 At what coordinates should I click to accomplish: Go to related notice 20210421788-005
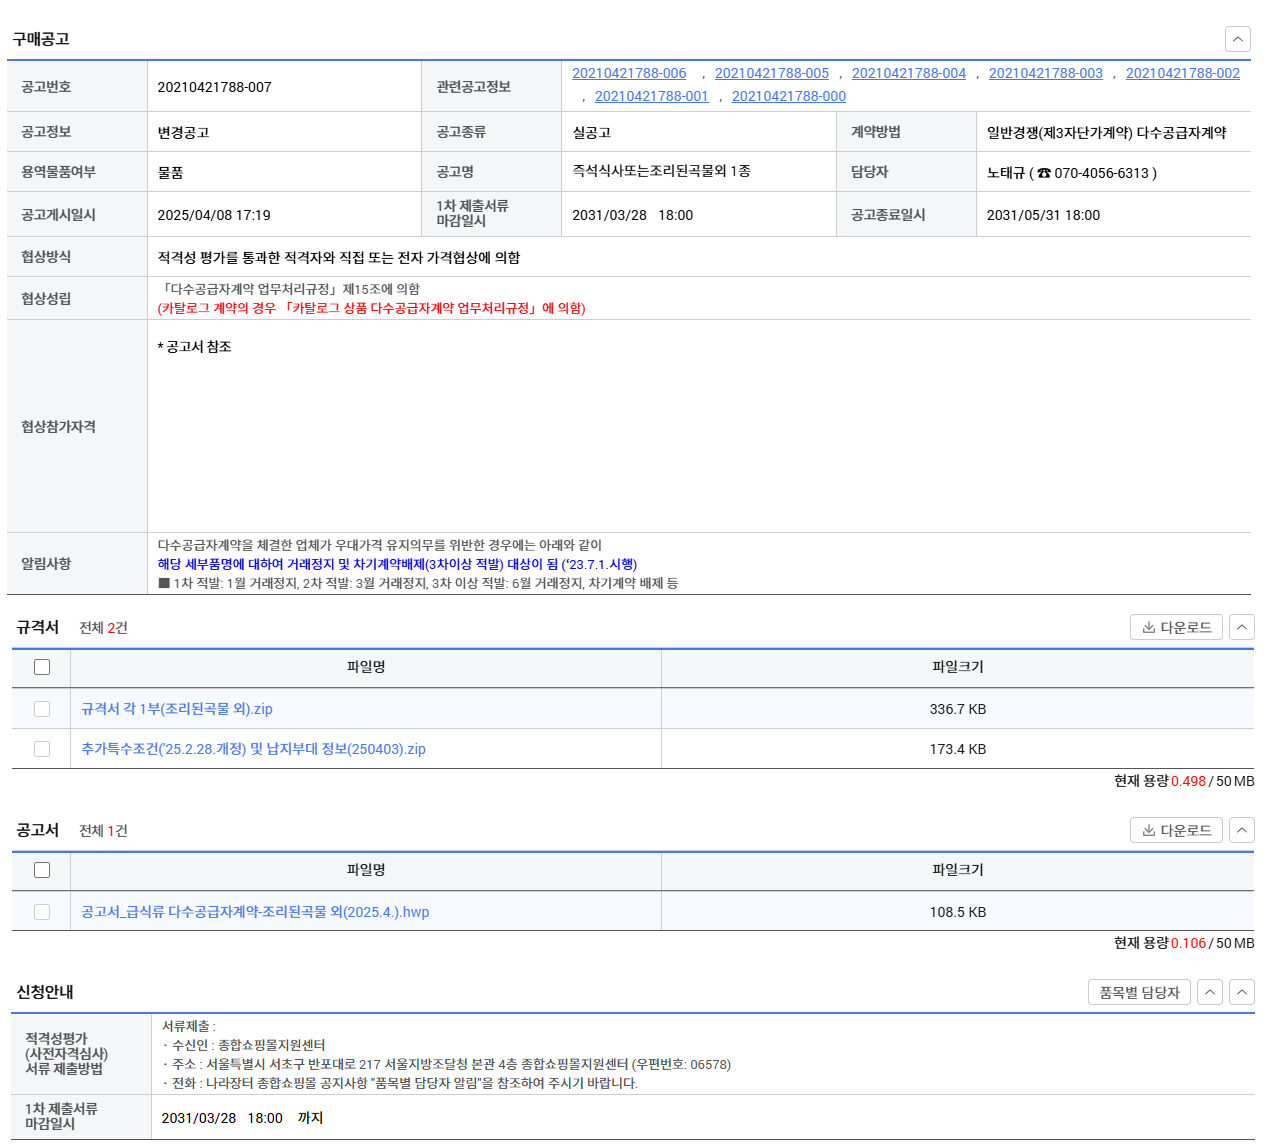771,73
